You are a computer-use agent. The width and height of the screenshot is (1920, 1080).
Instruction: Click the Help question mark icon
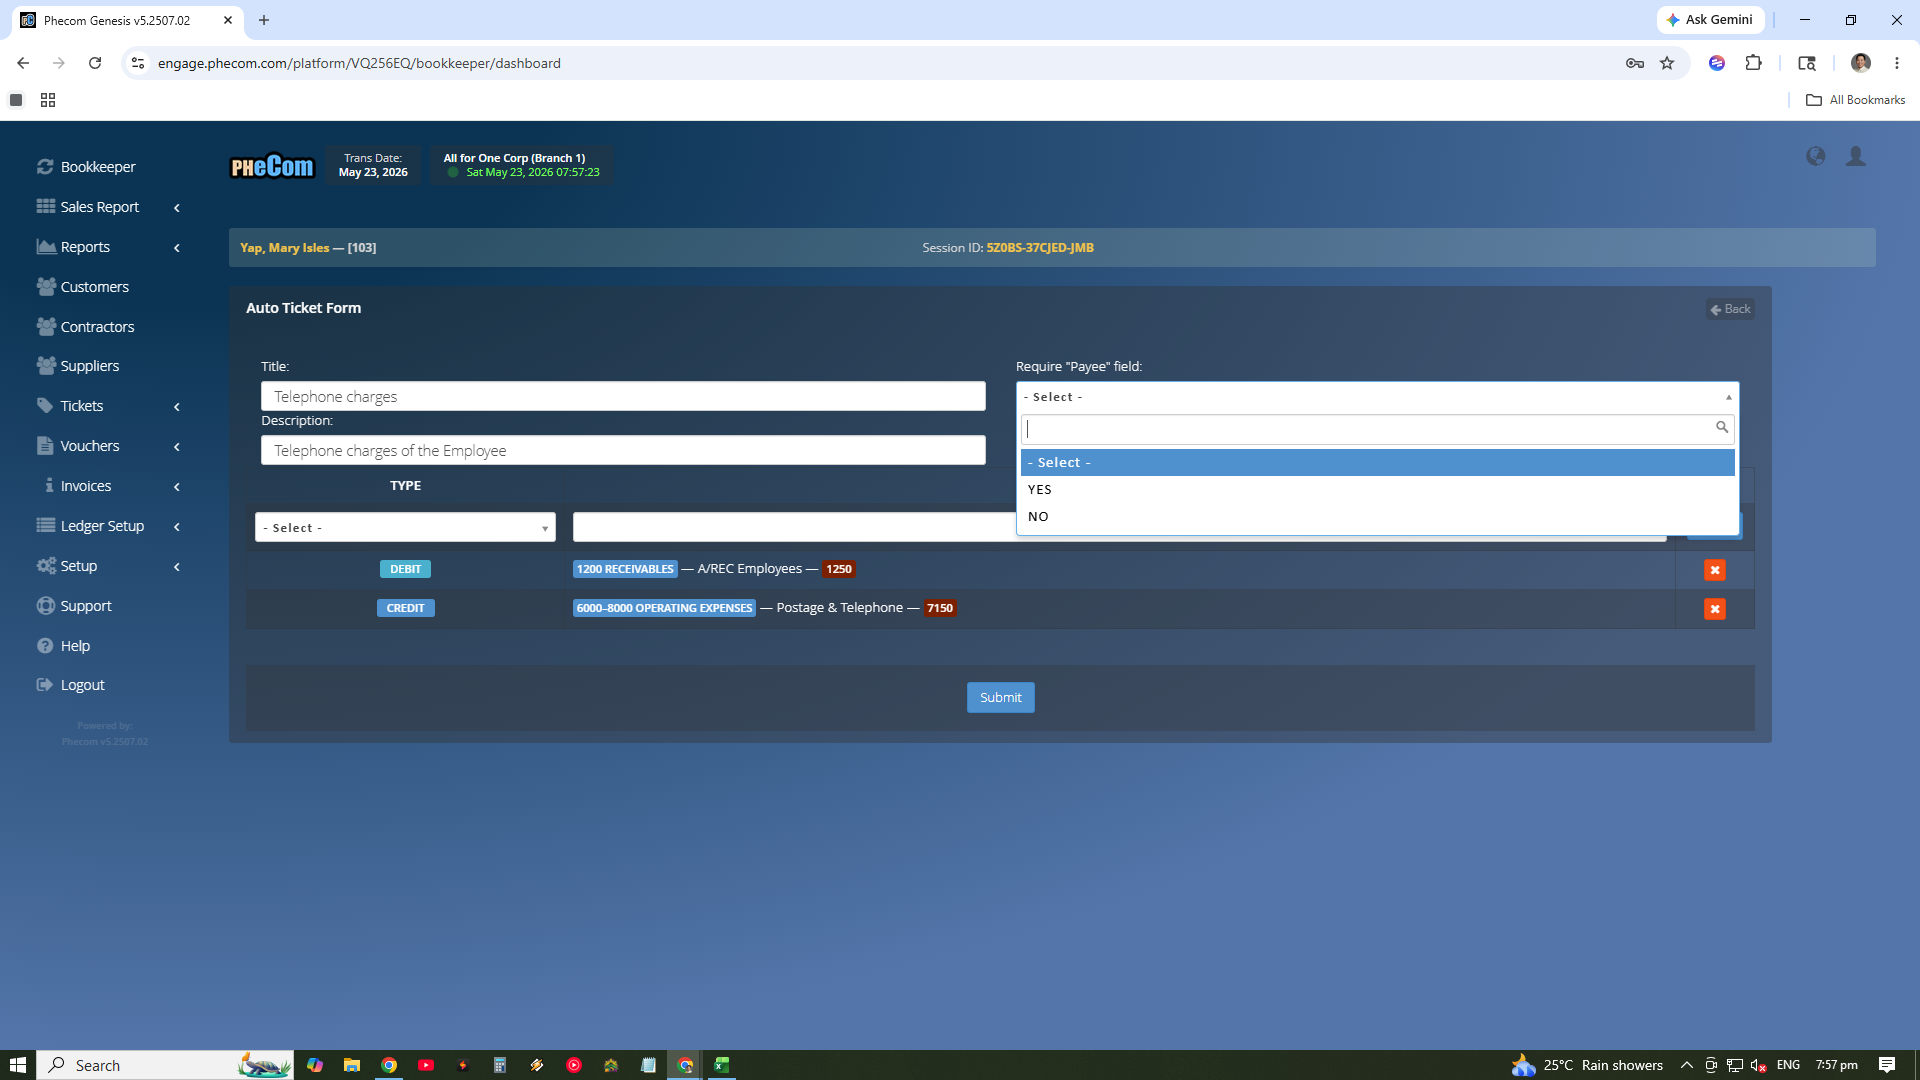pyautogui.click(x=45, y=645)
